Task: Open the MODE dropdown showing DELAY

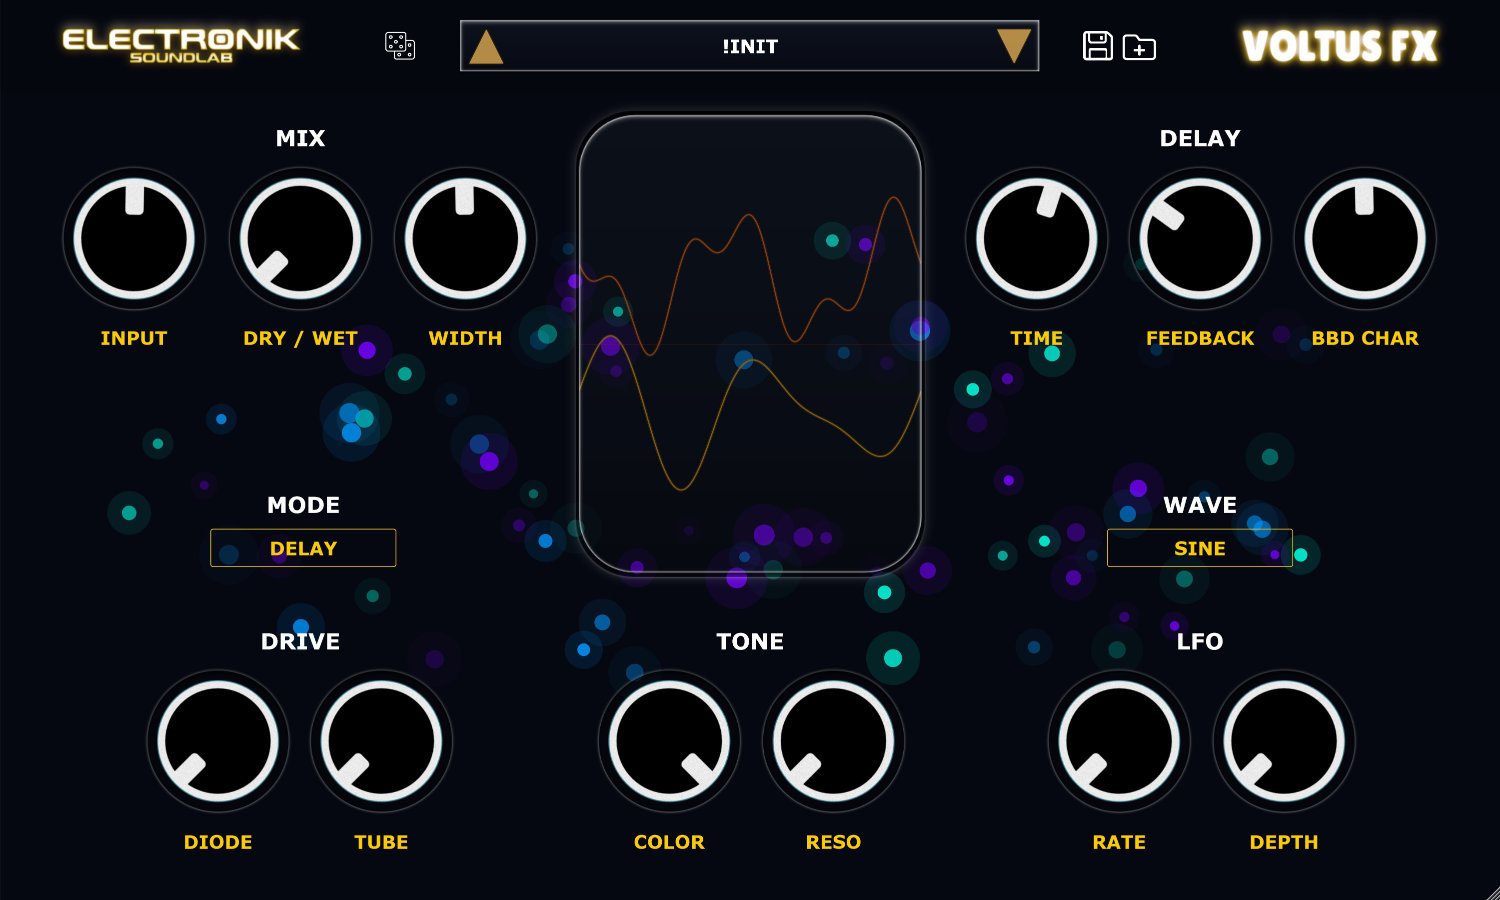Action: tap(303, 548)
